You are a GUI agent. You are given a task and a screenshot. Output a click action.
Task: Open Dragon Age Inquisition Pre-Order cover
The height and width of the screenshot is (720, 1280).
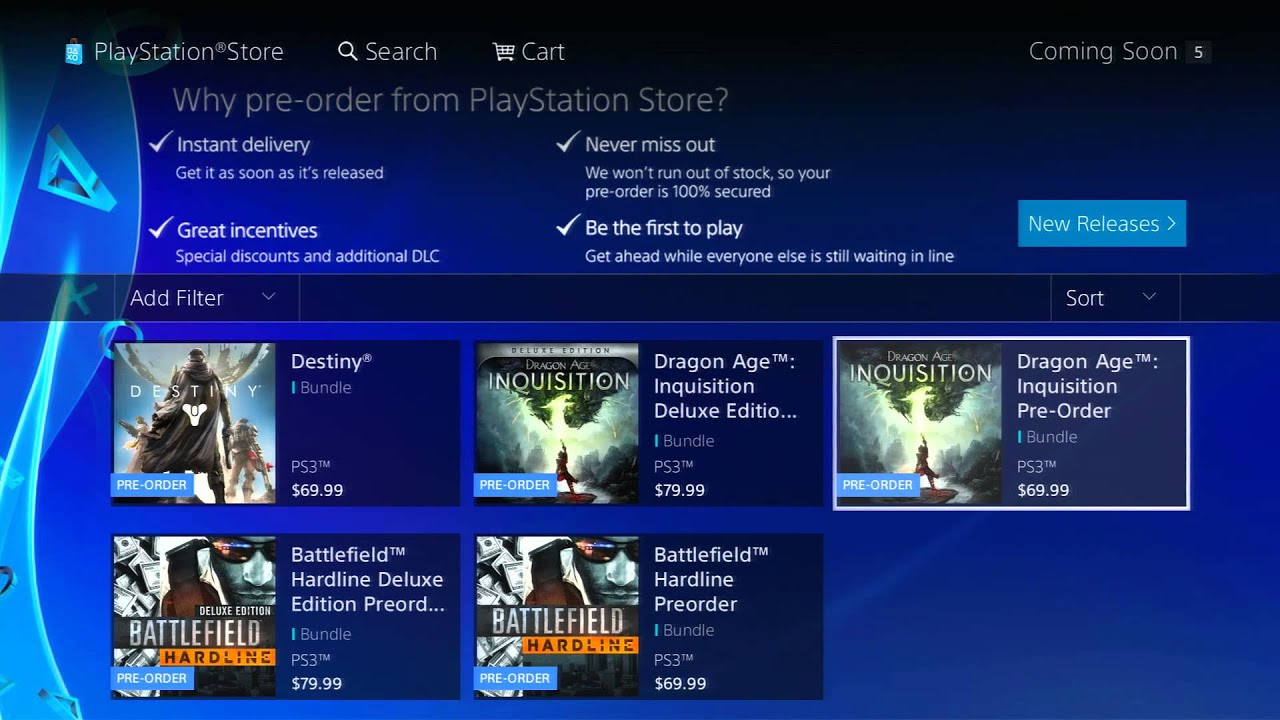pos(919,424)
